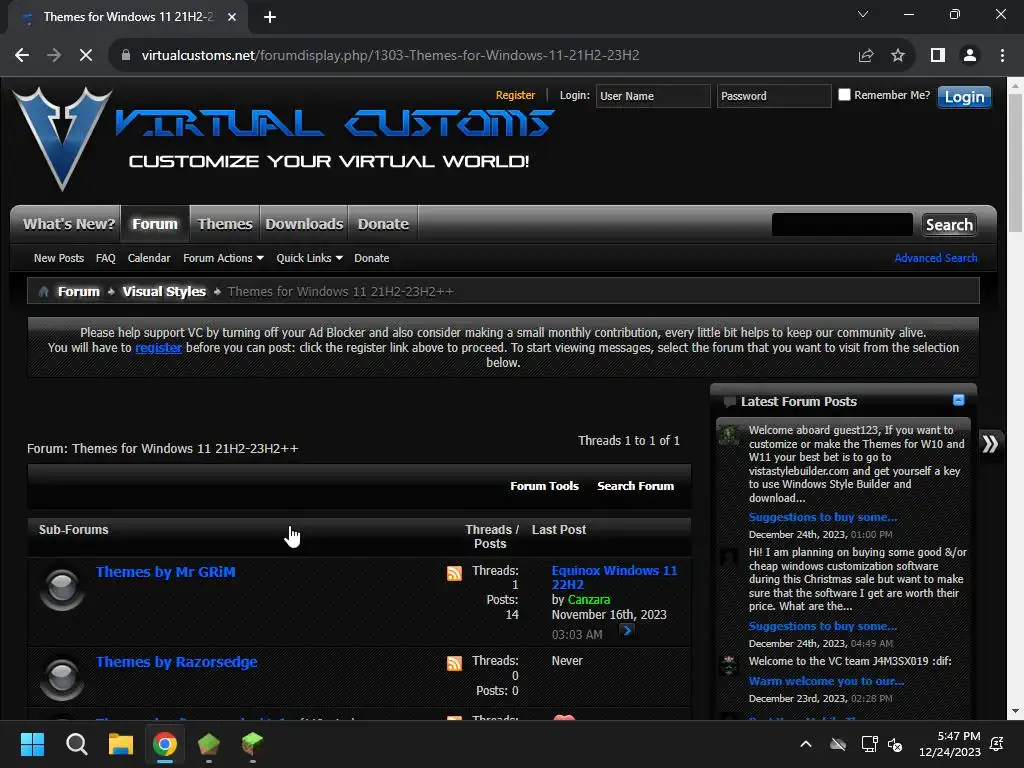Click the Login button
The height and width of the screenshot is (768, 1024).
coord(964,97)
